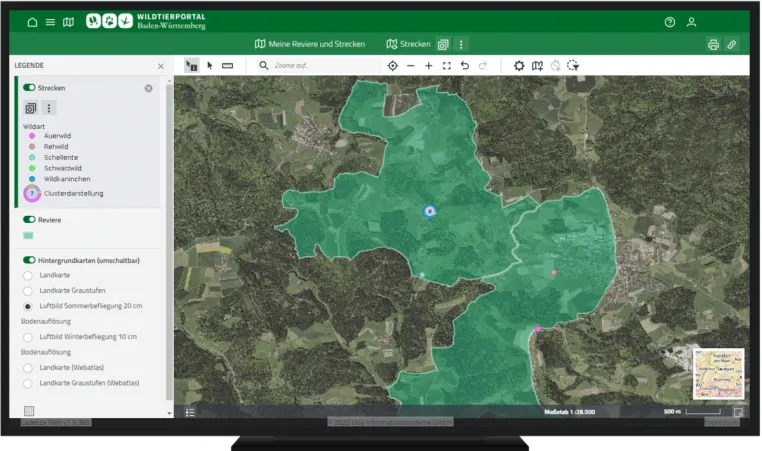Click the cyan point marker on map
Screen dimensions: 762x451
pos(422,275)
